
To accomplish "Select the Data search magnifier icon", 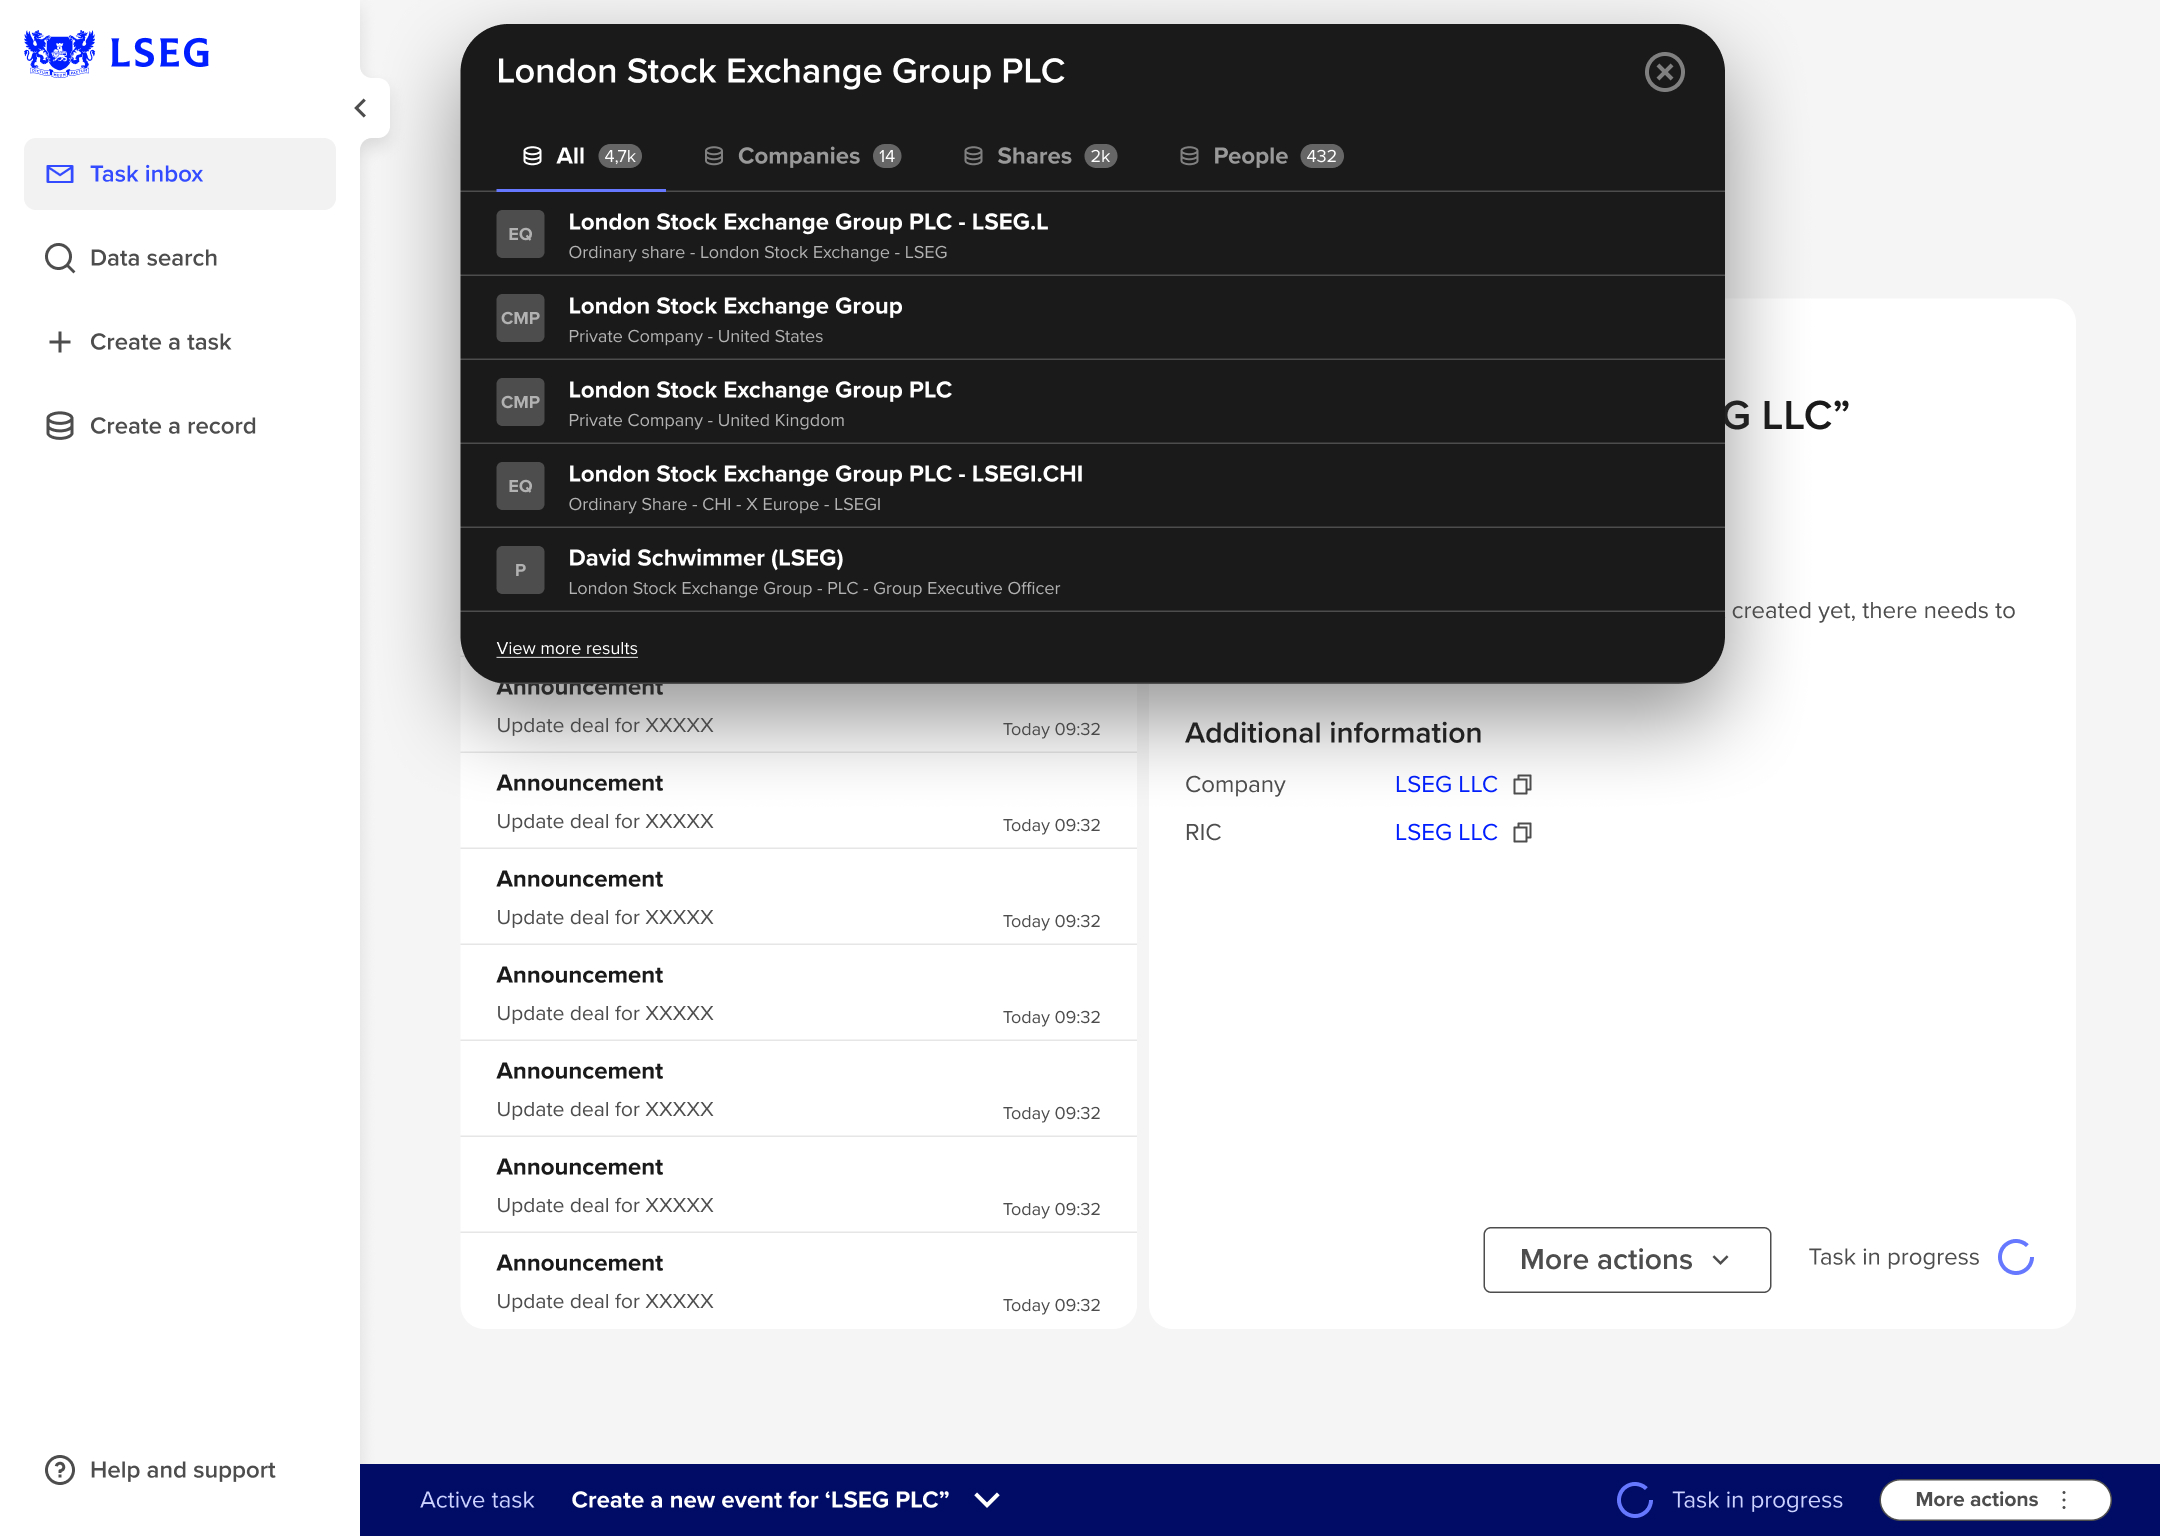I will click(x=60, y=258).
